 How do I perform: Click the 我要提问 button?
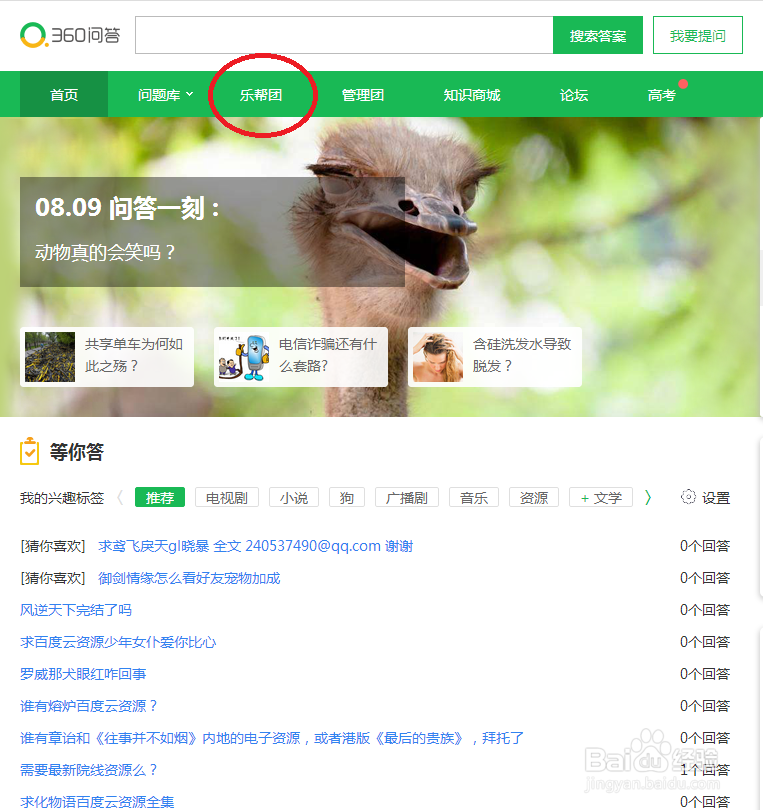[697, 35]
